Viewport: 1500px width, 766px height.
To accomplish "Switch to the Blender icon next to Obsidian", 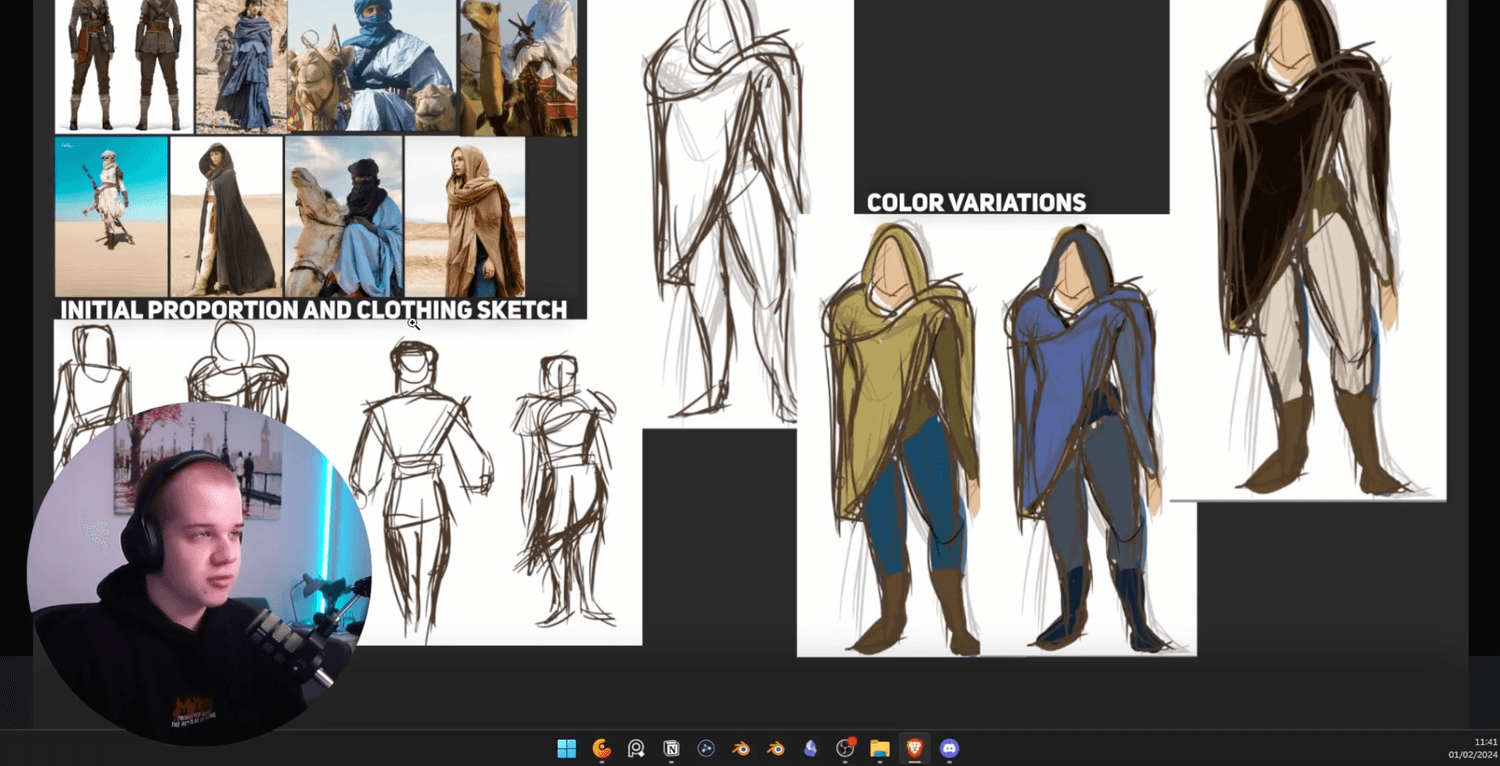I will [776, 748].
